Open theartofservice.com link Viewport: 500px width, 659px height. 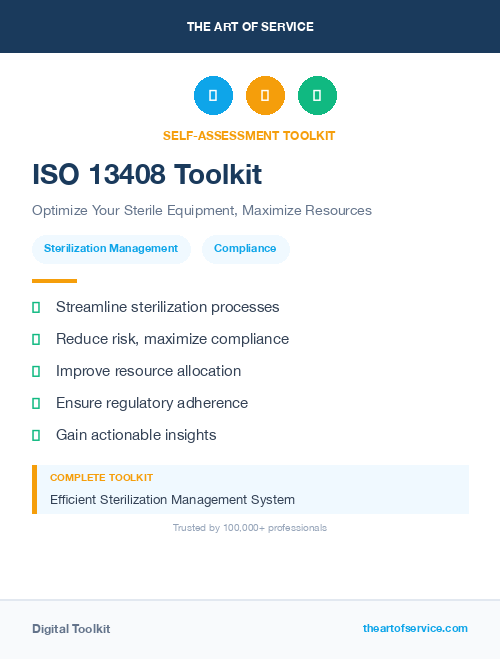[x=415, y=628]
